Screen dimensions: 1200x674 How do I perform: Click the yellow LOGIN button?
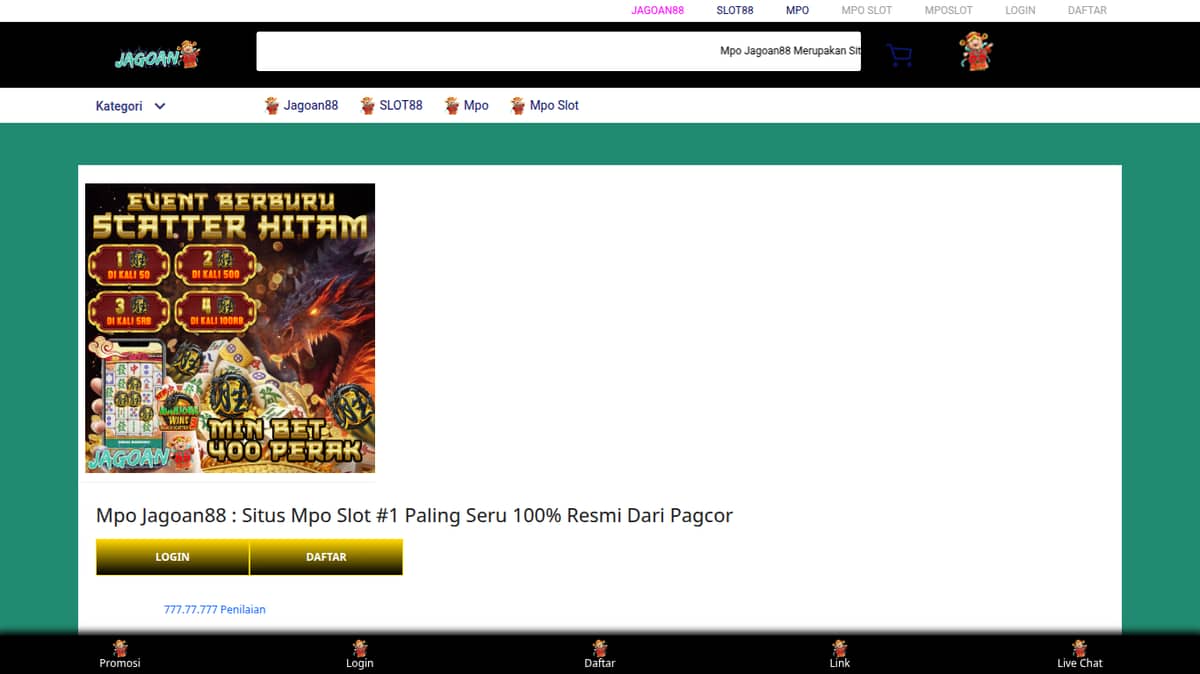pyautogui.click(x=172, y=557)
